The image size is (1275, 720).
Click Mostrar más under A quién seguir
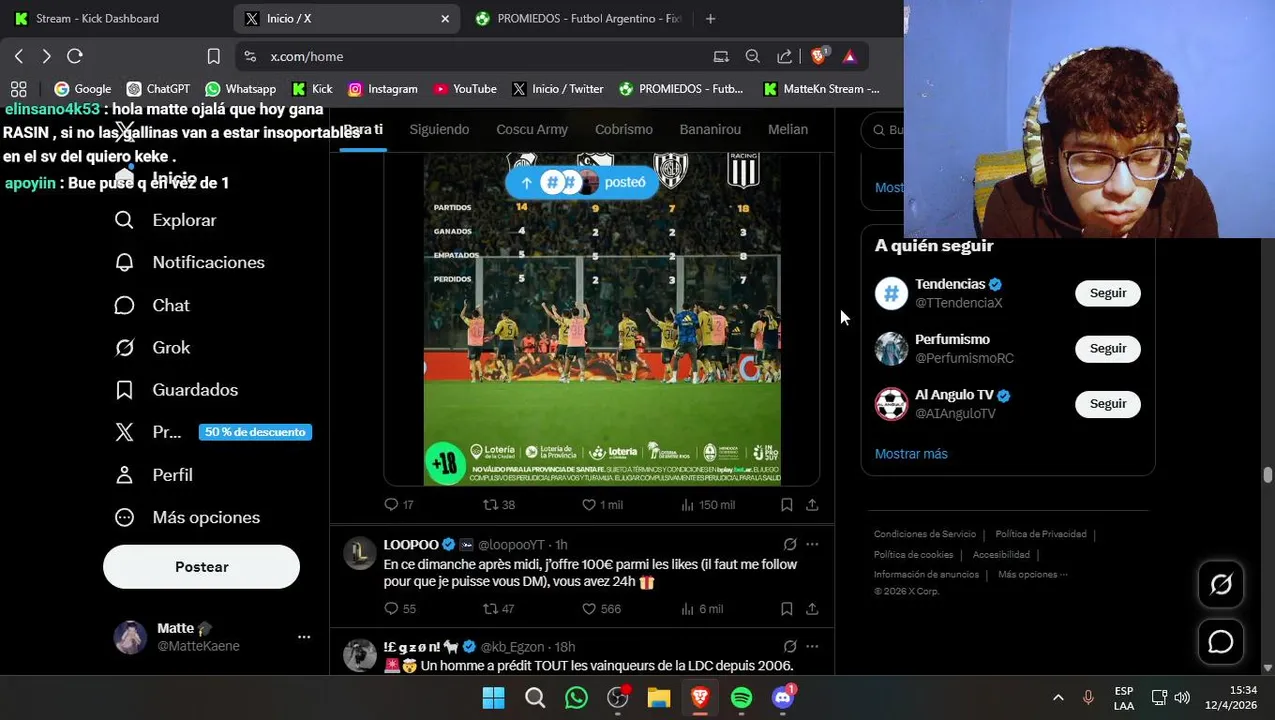pyautogui.click(x=911, y=454)
